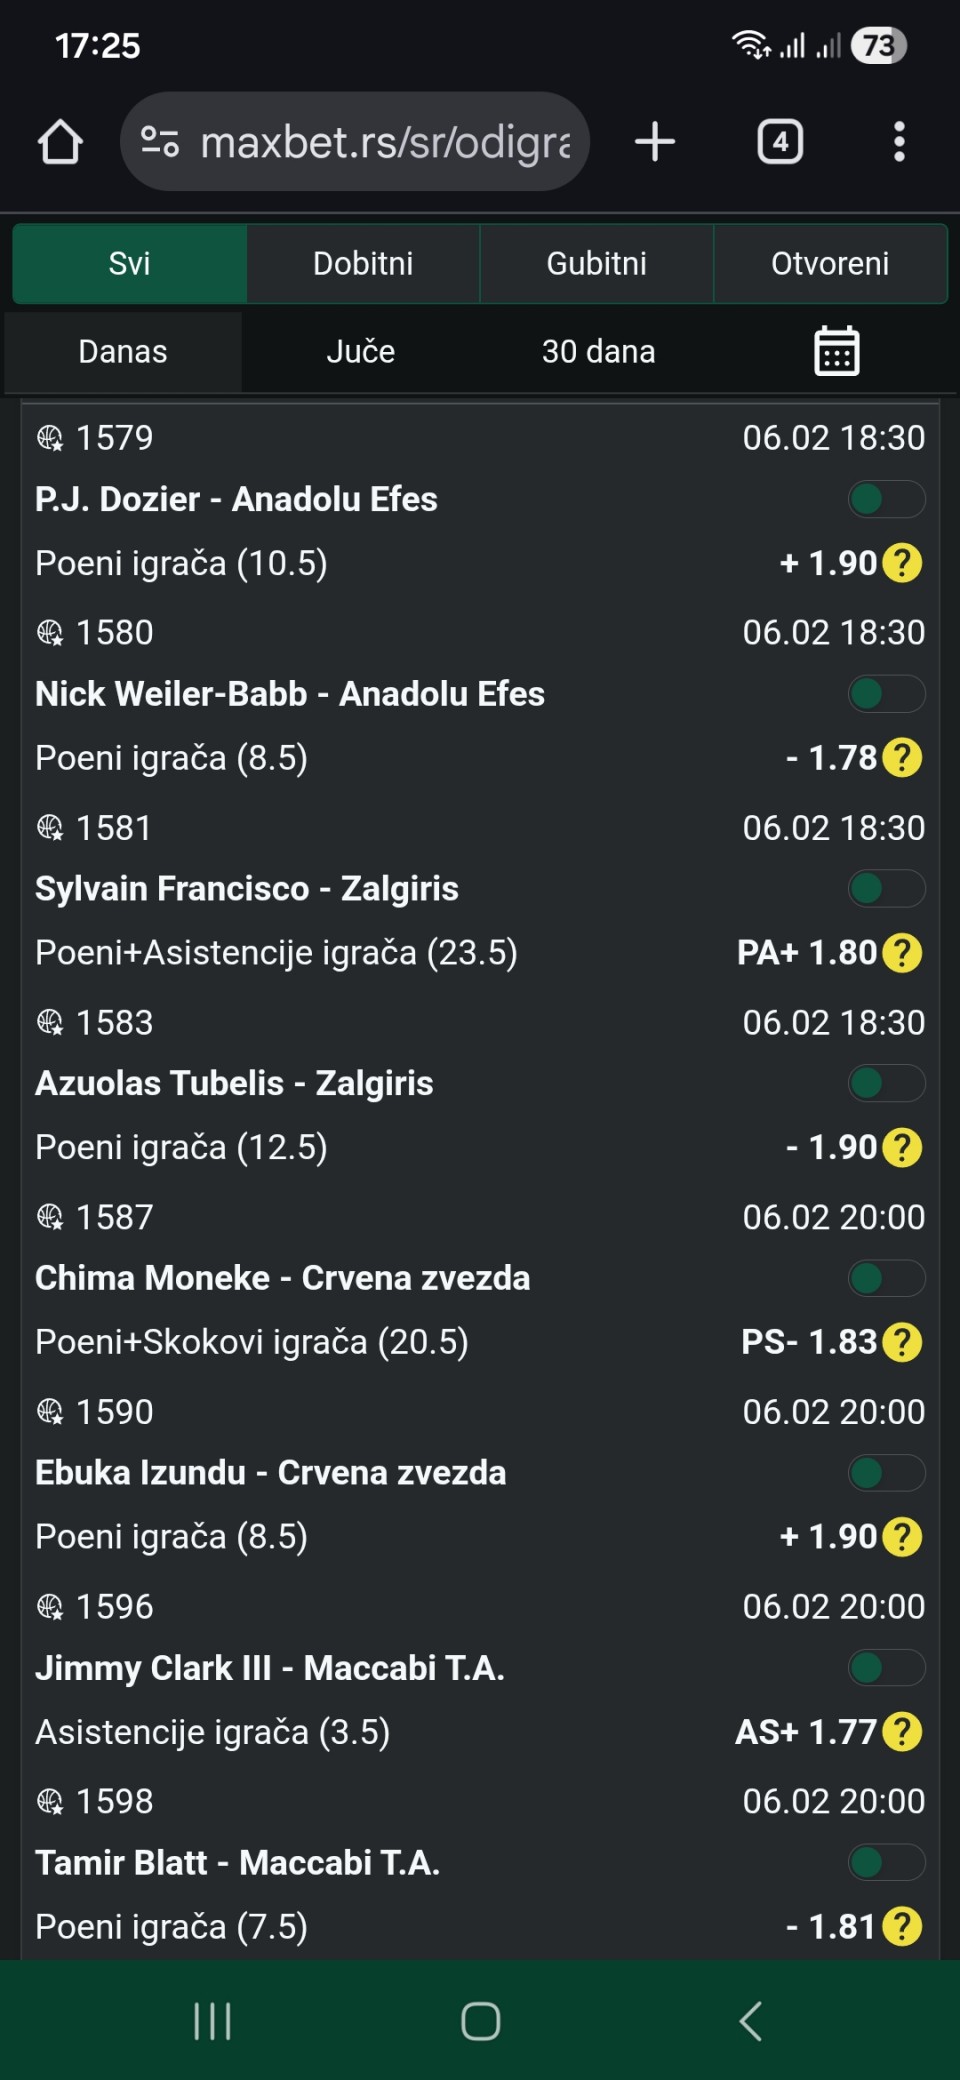Open a new browser tab
This screenshot has height=2080, width=960.
[x=655, y=142]
